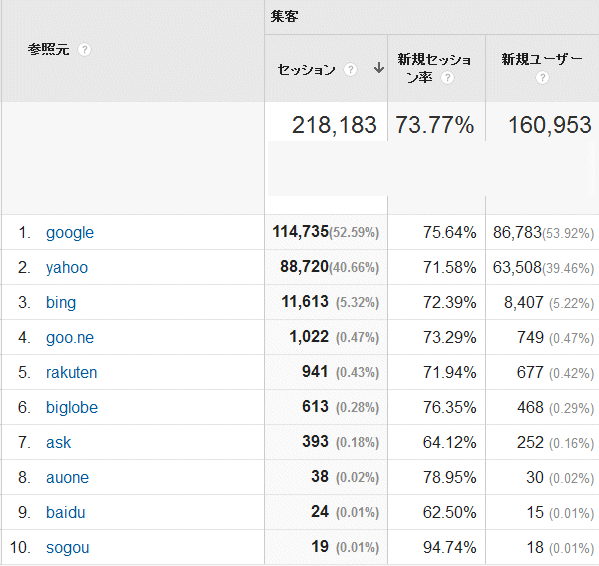This screenshot has width=599, height=566.
Task: Open the ask source link
Action: [58, 443]
